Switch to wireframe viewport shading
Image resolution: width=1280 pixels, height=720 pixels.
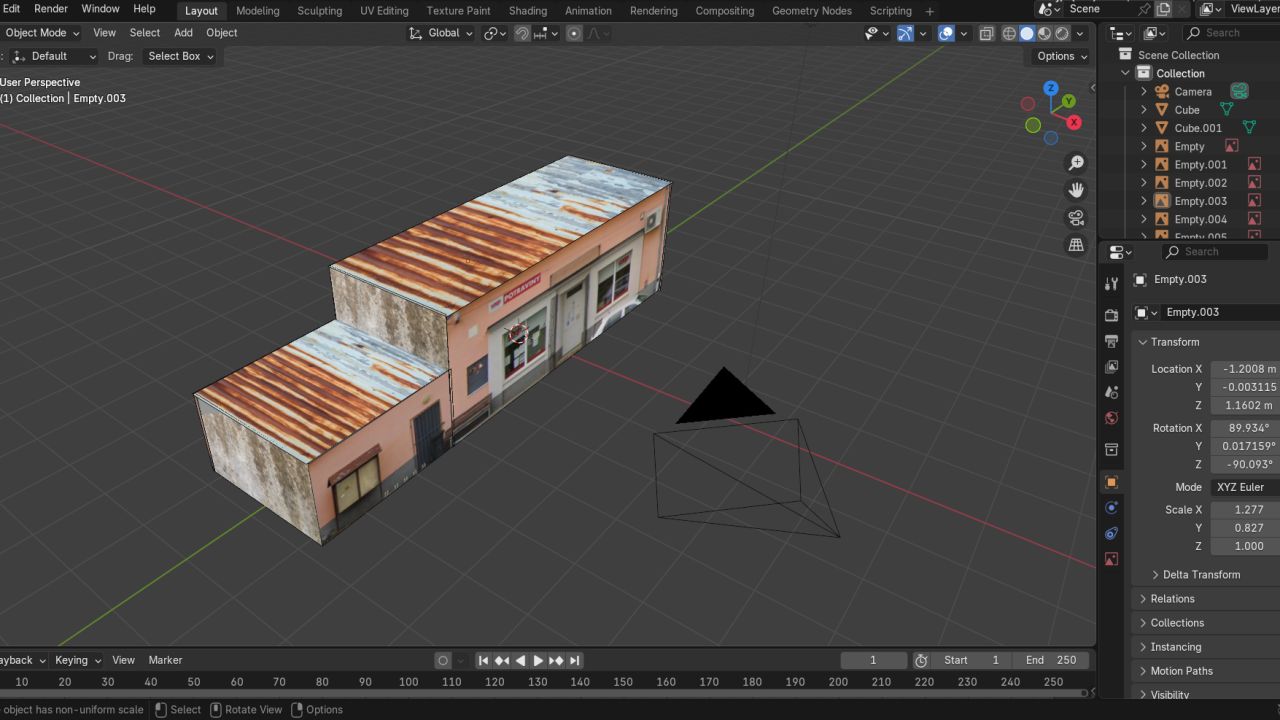pos(1009,33)
